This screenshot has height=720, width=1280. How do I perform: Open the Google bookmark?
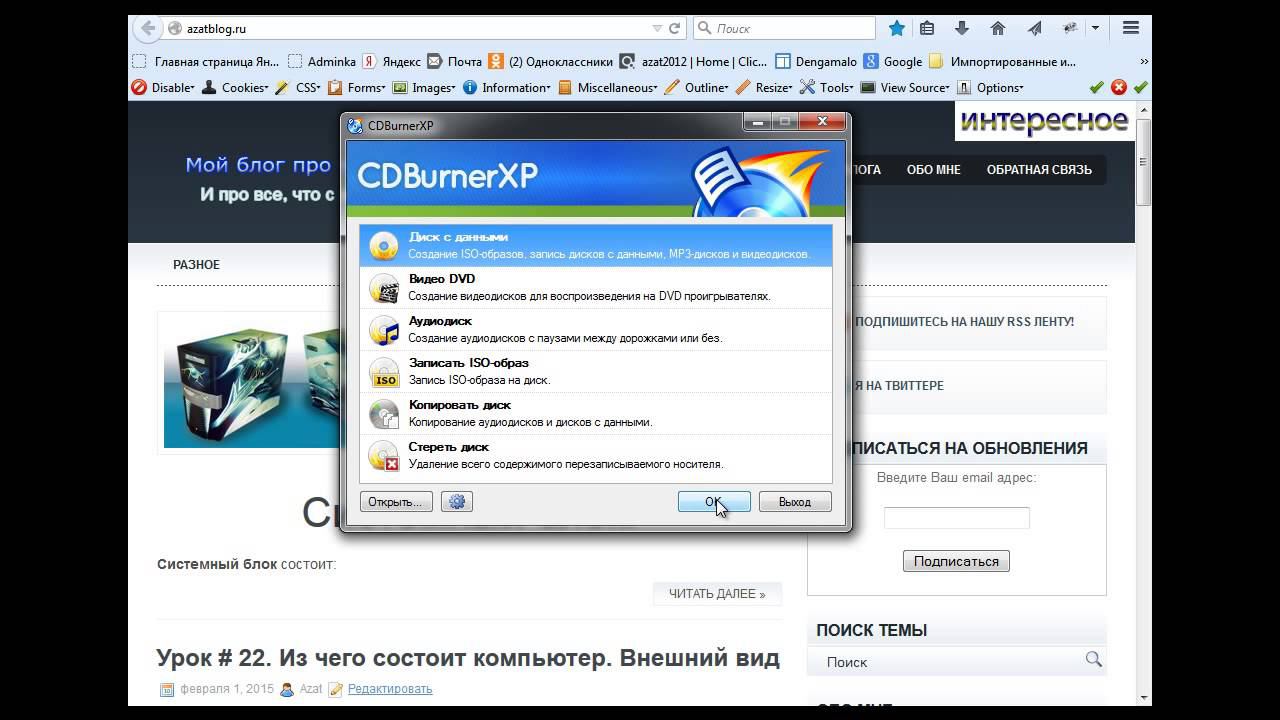892,61
